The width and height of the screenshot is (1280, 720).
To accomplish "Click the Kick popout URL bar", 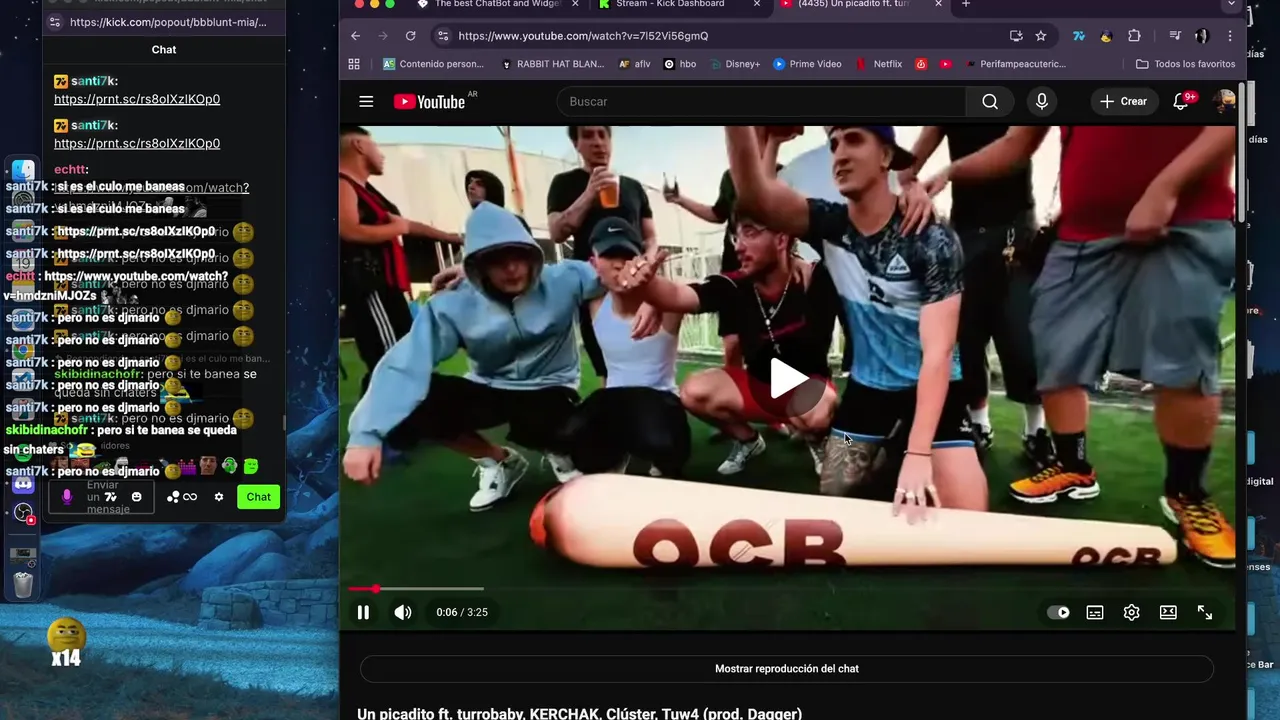I will tap(165, 22).
